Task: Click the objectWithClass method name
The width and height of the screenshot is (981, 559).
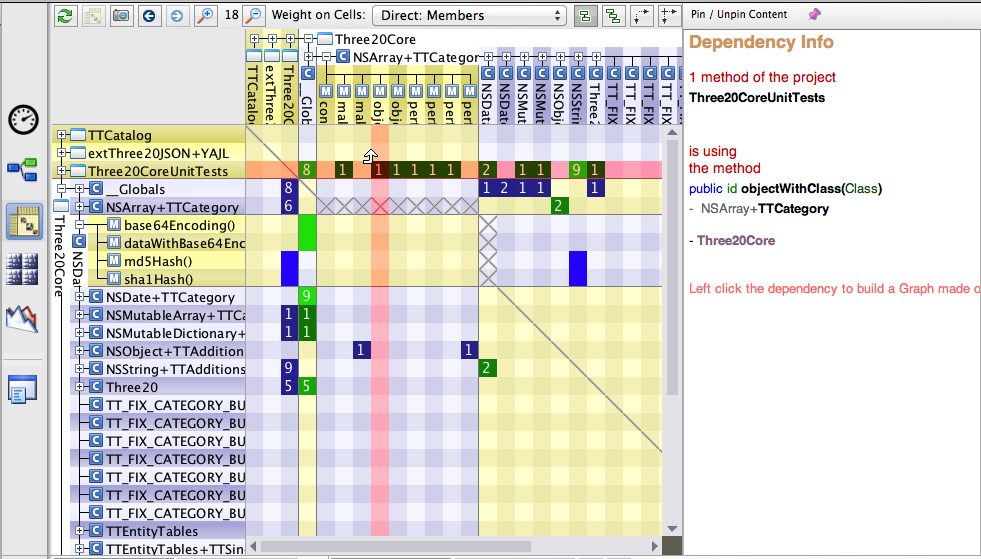Action: pyautogui.click(x=791, y=188)
